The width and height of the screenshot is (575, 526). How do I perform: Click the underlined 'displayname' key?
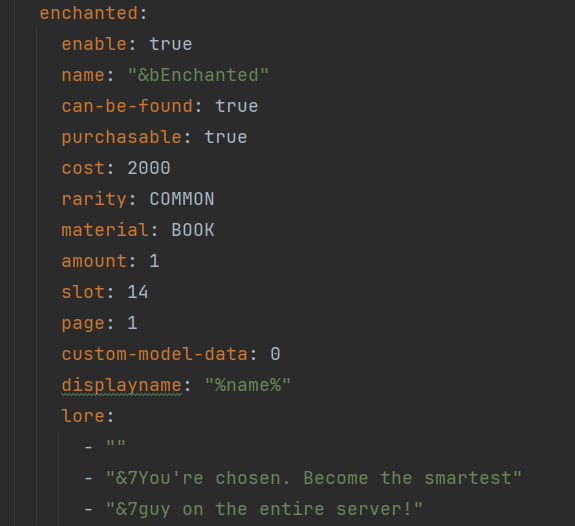(x=122, y=386)
